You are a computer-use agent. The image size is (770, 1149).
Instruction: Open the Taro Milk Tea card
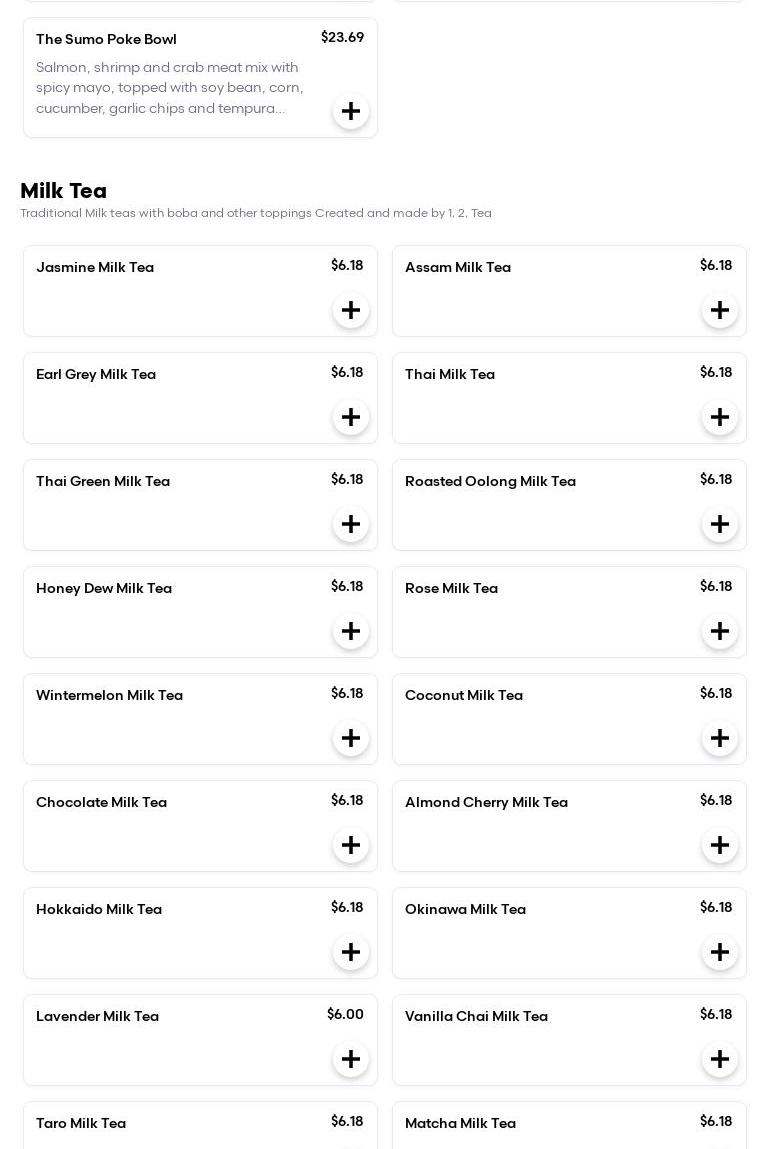(x=81, y=1124)
